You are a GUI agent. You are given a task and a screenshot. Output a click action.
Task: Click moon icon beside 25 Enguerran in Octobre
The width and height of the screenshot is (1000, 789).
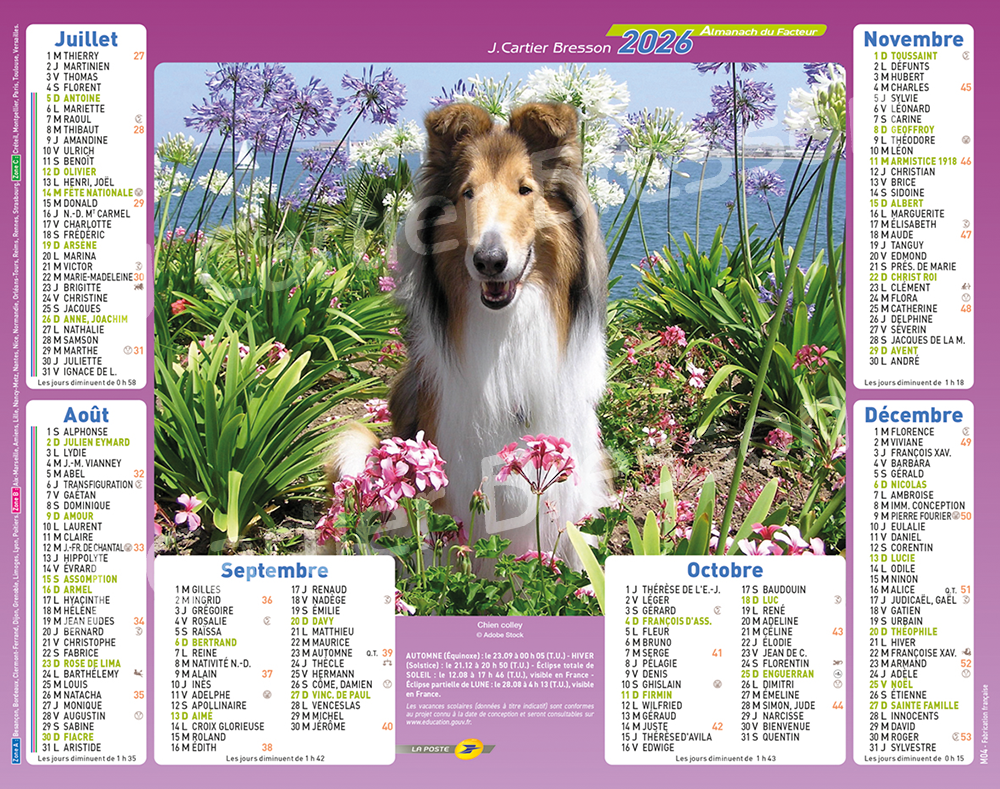(x=837, y=674)
